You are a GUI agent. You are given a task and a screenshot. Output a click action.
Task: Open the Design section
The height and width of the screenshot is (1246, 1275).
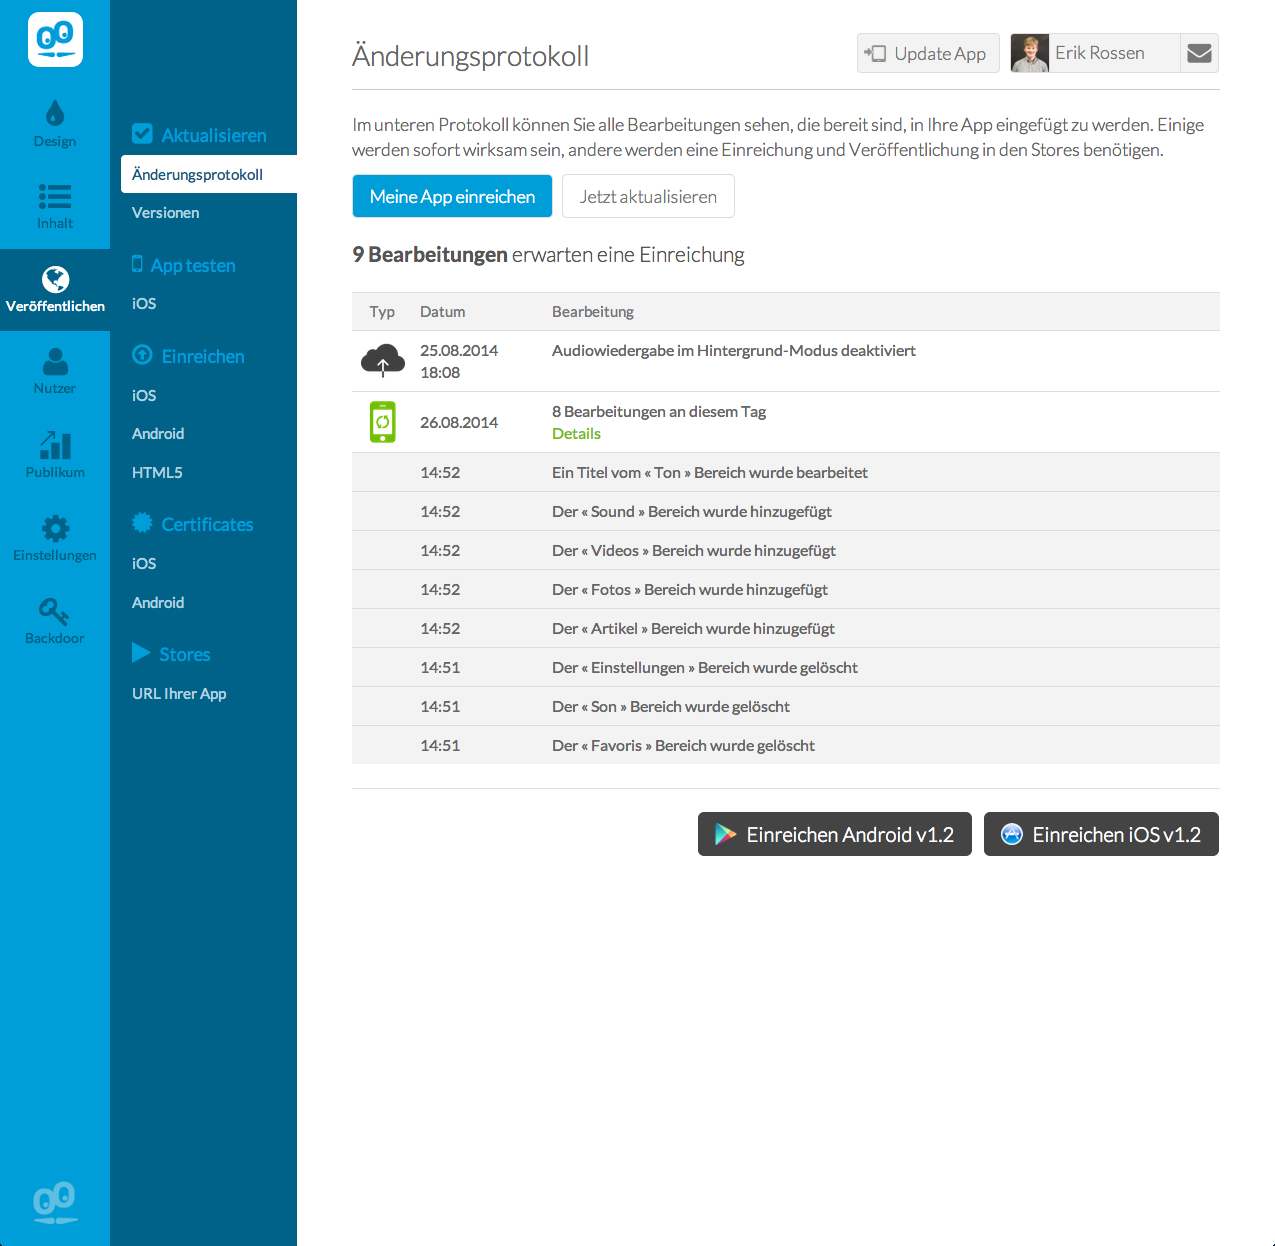pyautogui.click(x=55, y=125)
